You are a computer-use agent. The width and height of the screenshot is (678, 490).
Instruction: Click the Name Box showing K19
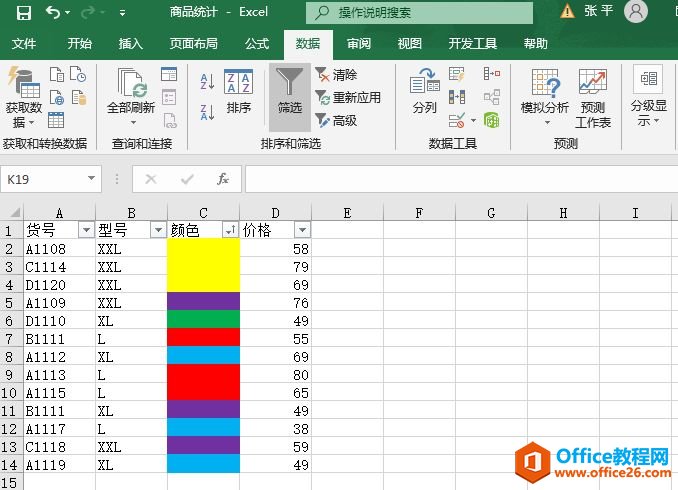pos(44,179)
